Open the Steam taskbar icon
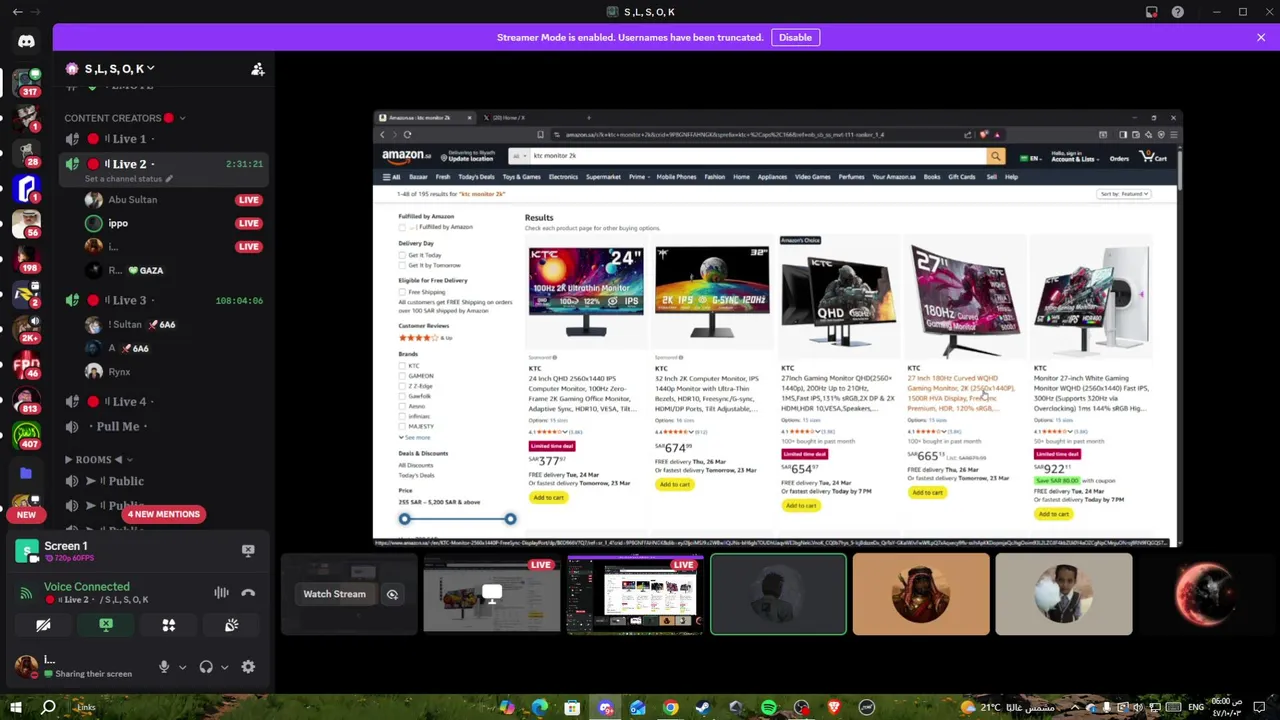This screenshot has height=720, width=1280. [x=703, y=708]
